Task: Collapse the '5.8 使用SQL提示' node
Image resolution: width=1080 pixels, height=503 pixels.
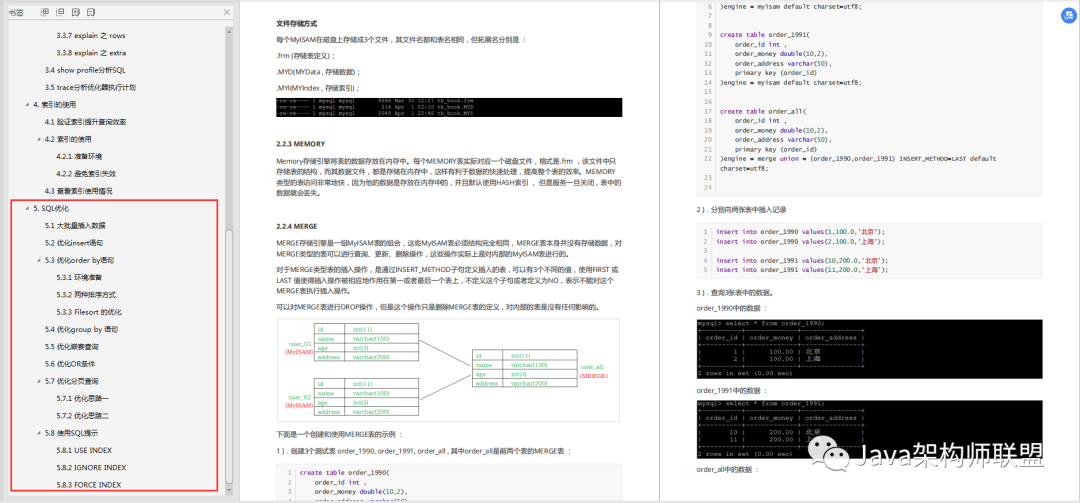Action: click(x=38, y=433)
